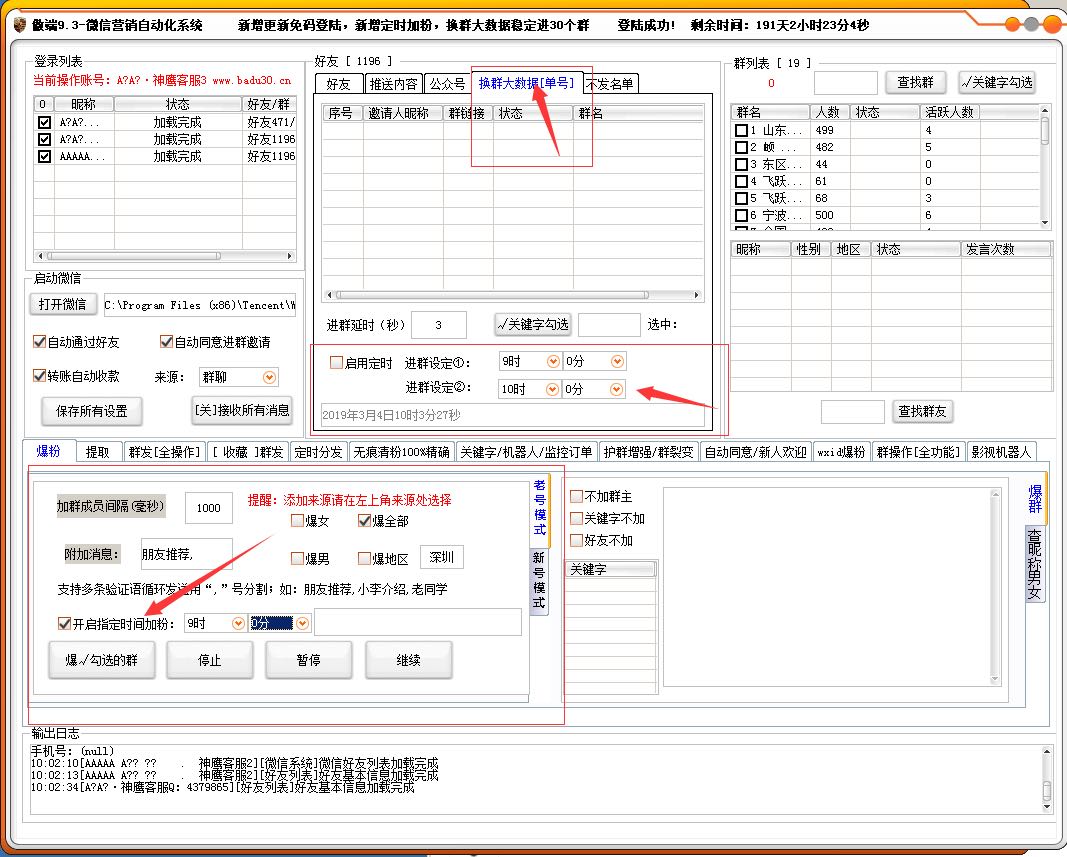Switch to the 公众号 tab

pos(447,84)
